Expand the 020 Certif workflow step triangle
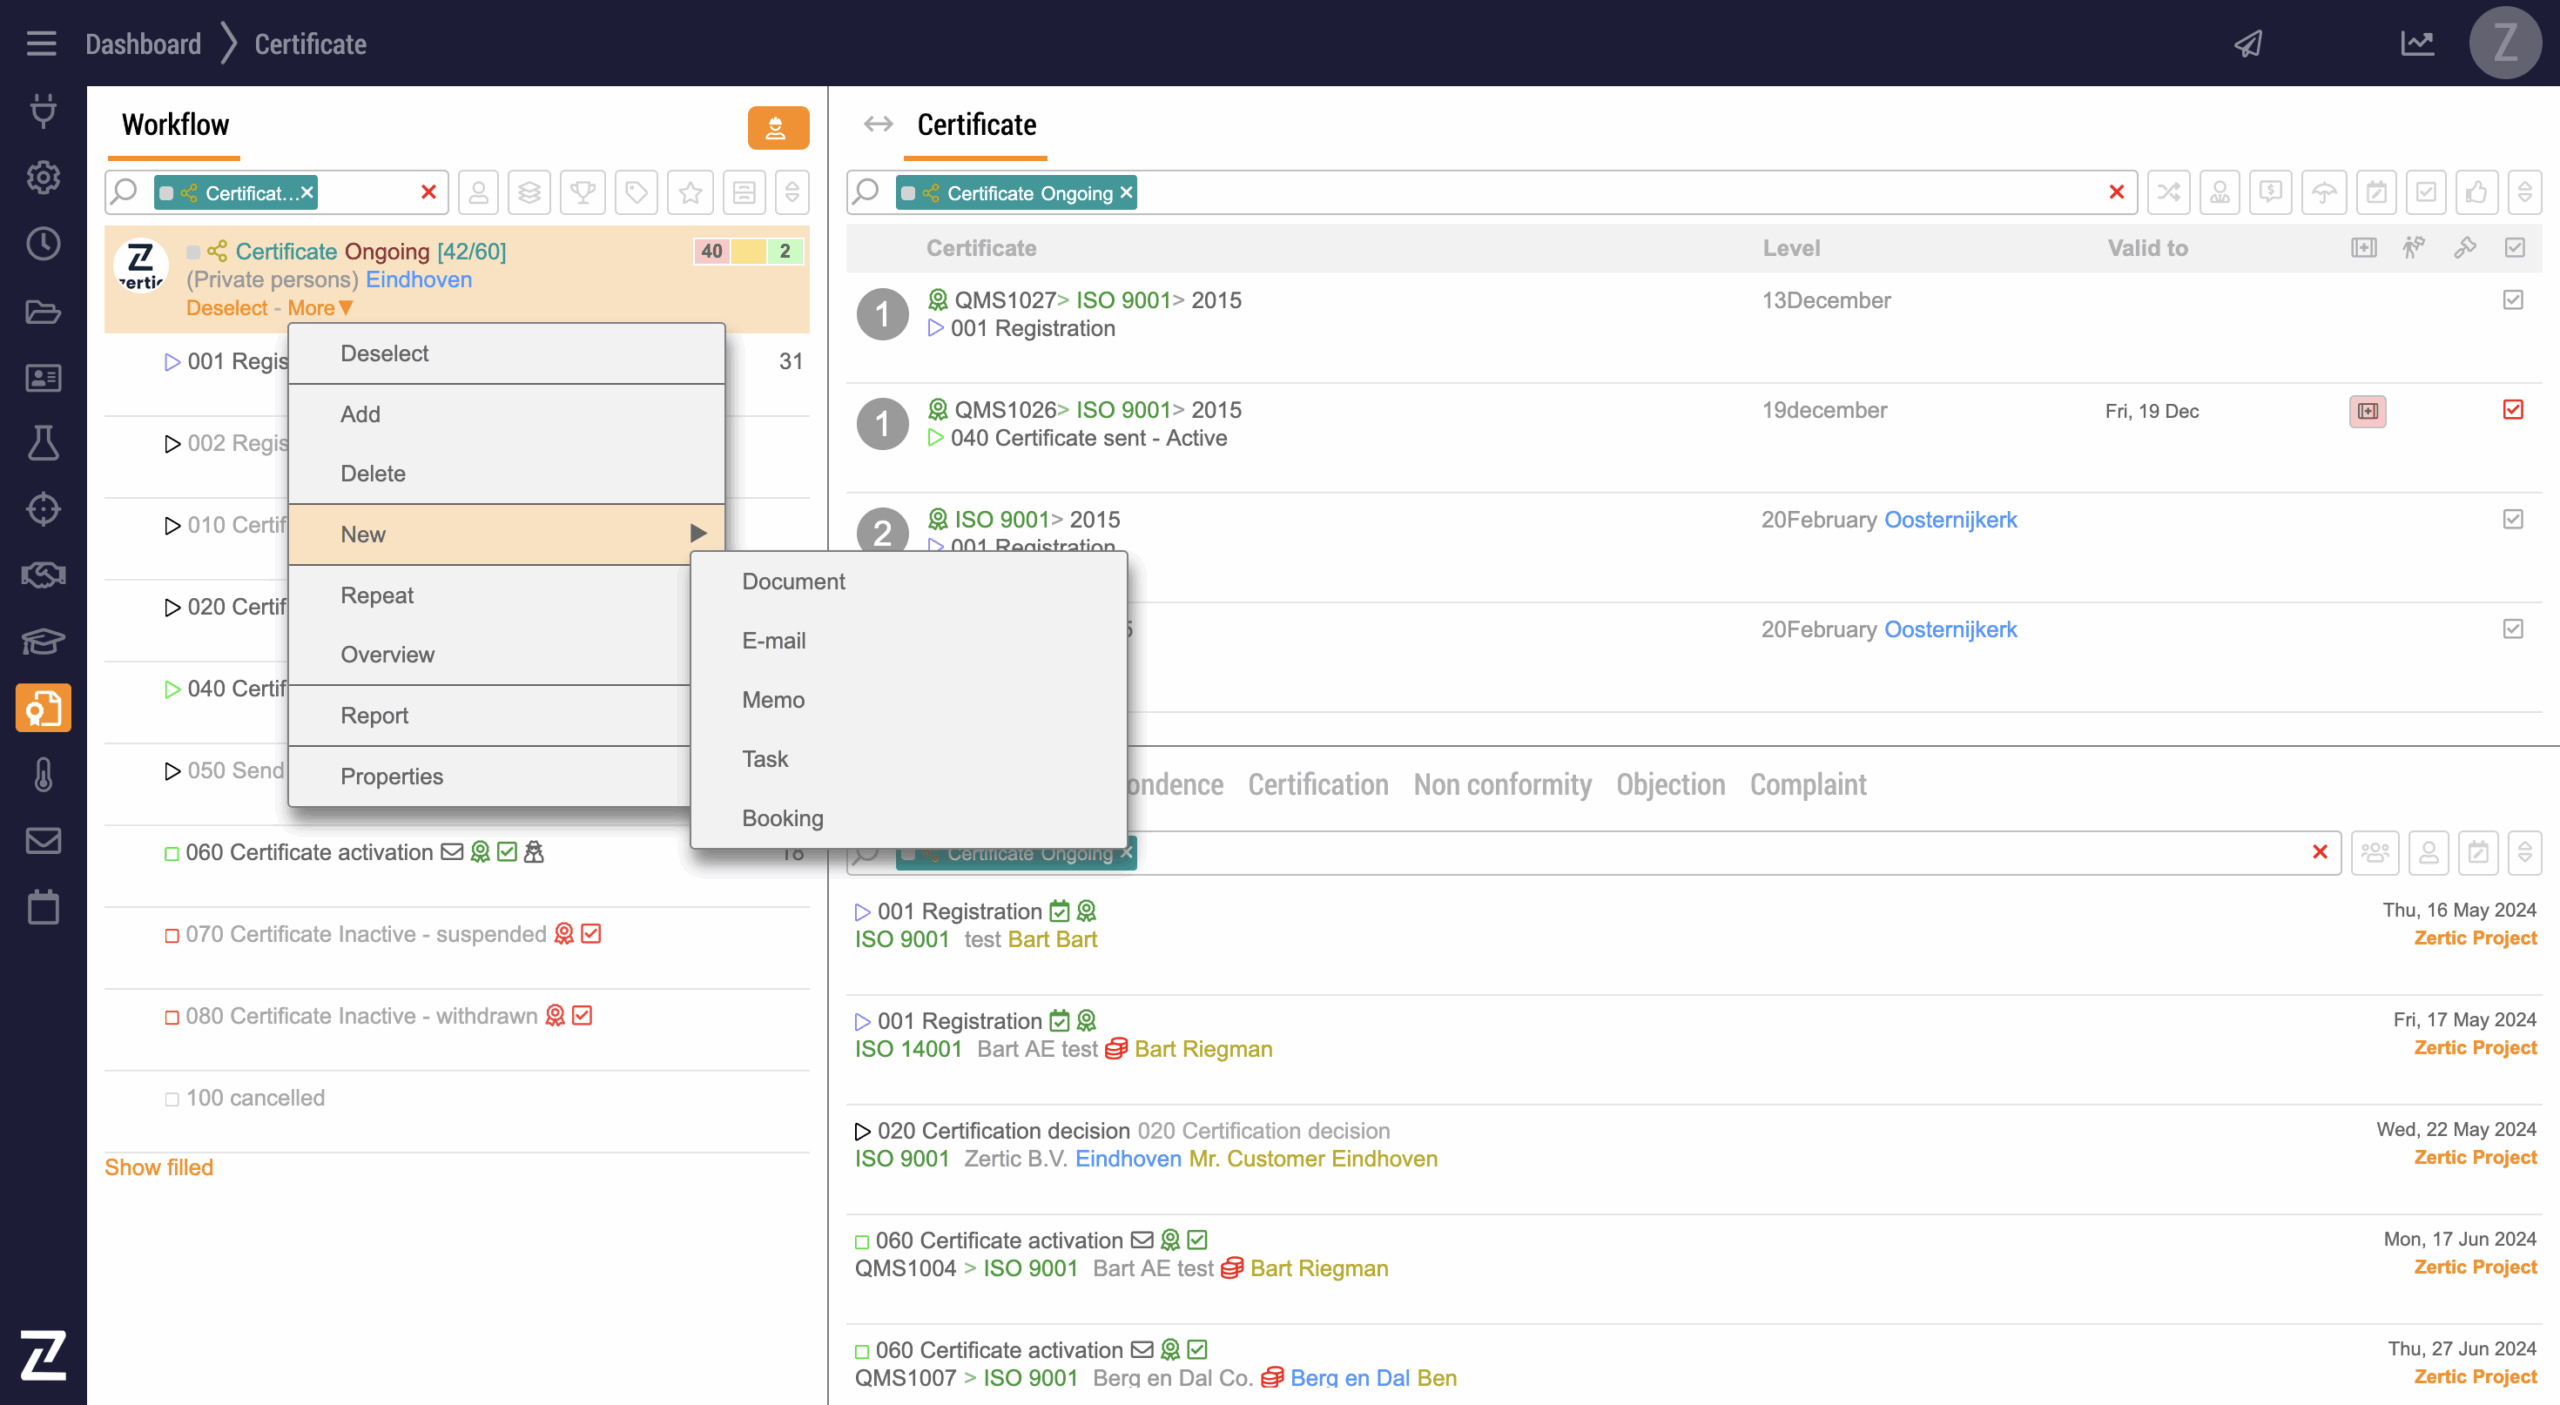Viewport: 2560px width, 1405px height. pos(172,607)
